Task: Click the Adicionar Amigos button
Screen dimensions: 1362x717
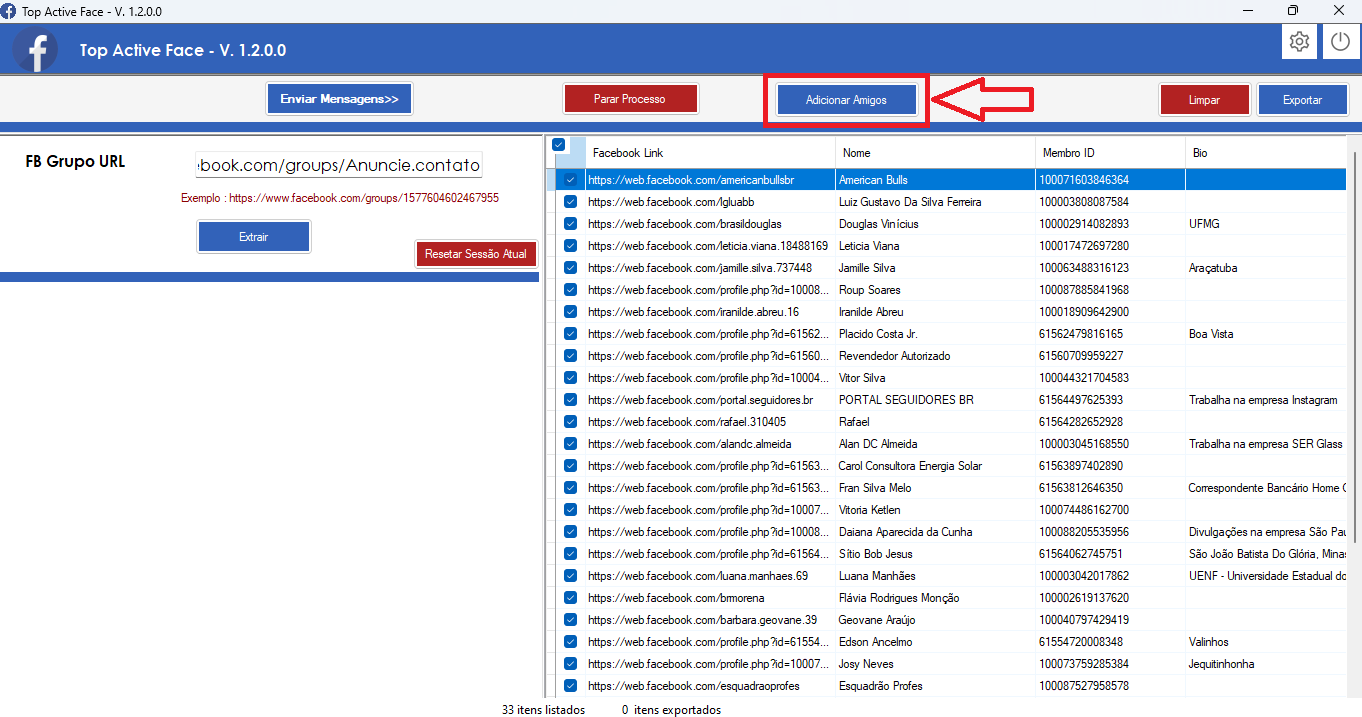Action: coord(846,100)
